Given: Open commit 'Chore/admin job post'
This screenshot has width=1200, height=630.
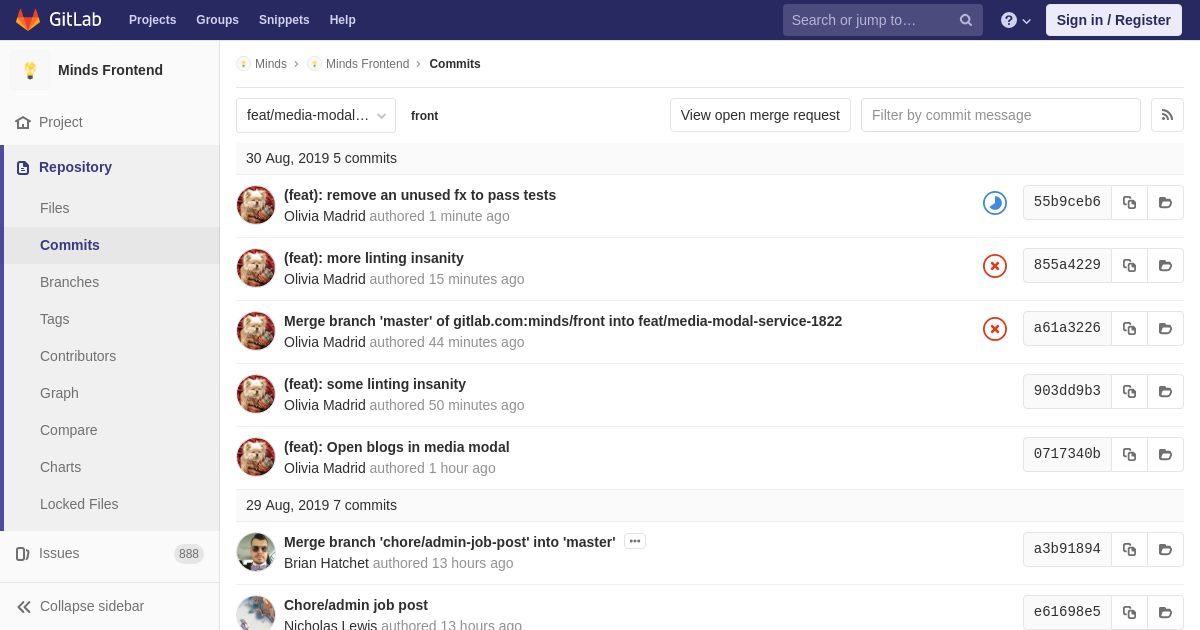Looking at the screenshot, I should coord(356,605).
